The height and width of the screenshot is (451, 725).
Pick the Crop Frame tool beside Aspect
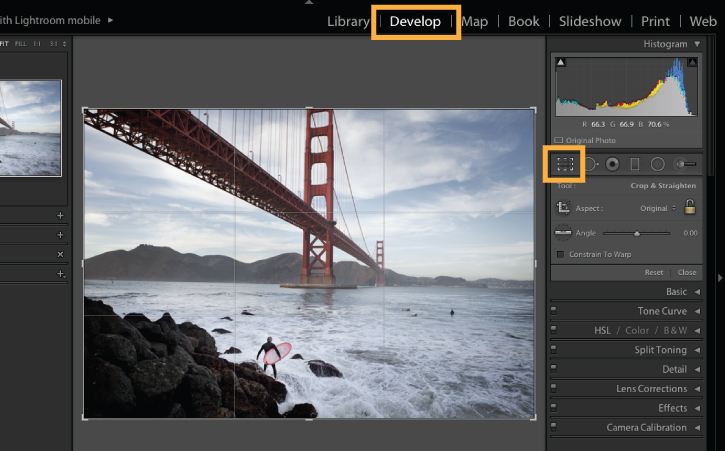pos(563,208)
